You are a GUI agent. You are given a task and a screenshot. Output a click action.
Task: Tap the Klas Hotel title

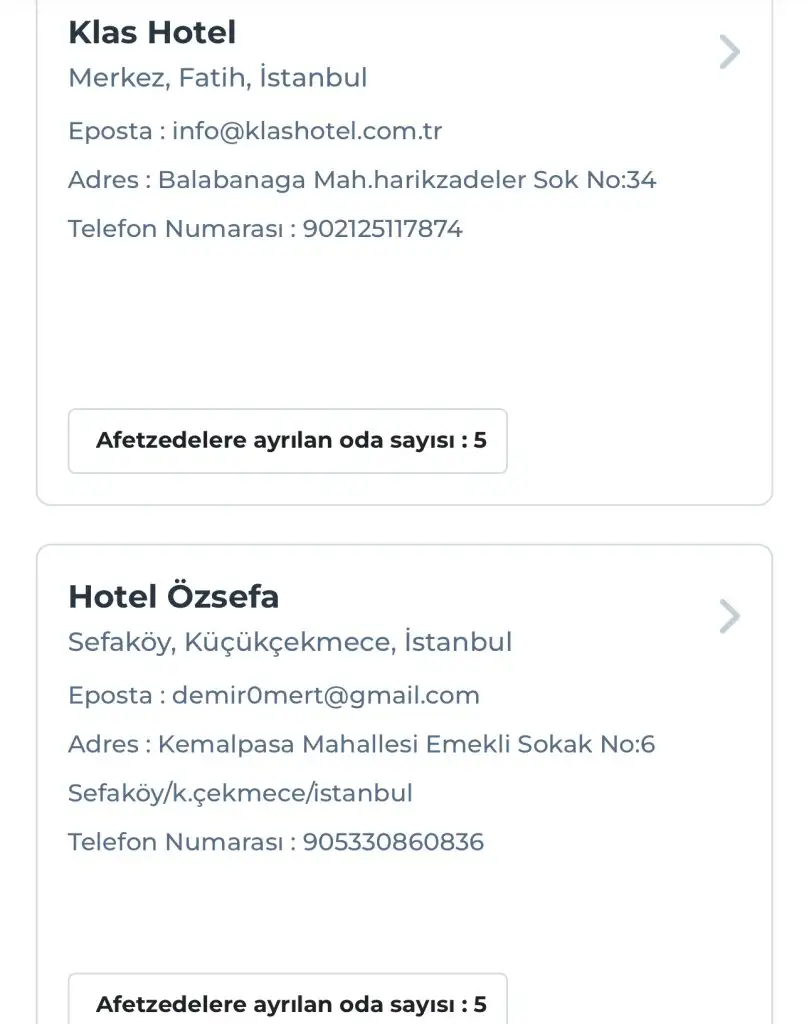click(152, 33)
